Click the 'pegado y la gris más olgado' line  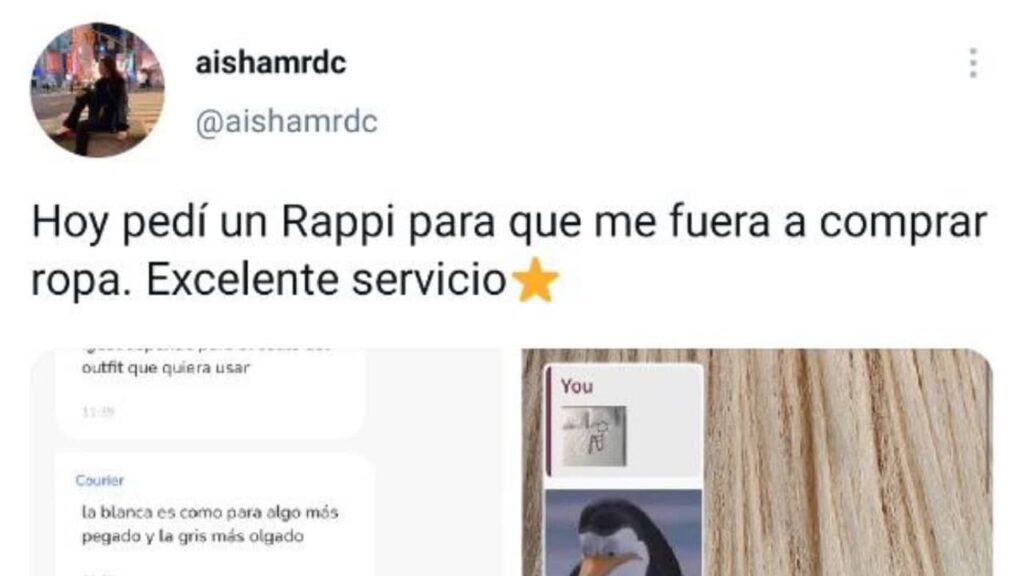[193, 536]
